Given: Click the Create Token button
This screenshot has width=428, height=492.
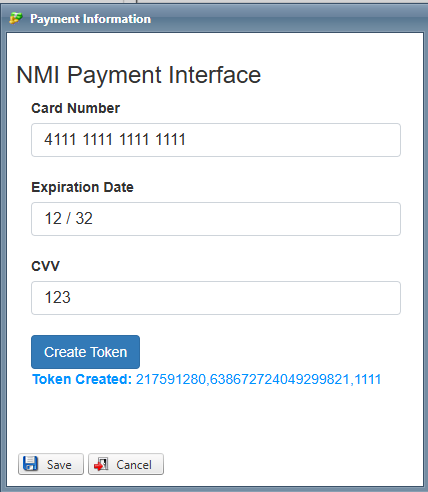Looking at the screenshot, I should tap(85, 352).
